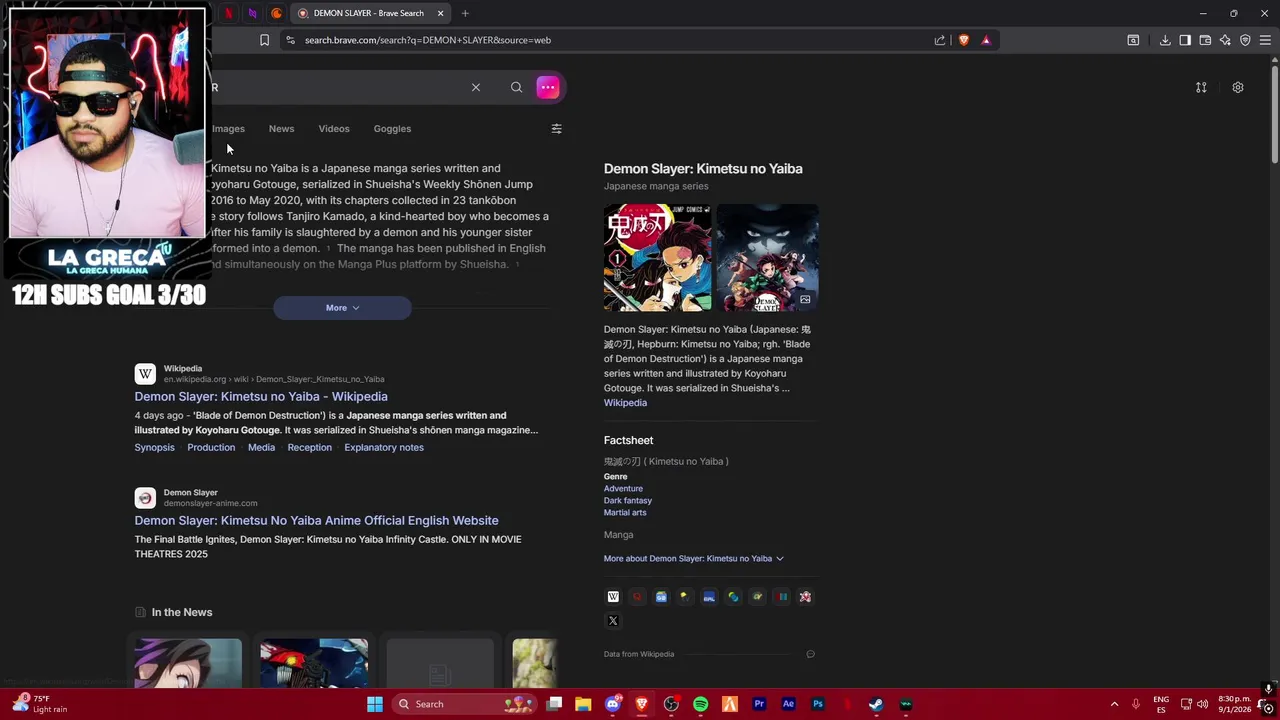
Task: Open the weather widget showing 75°F Light rain
Action: point(40,704)
